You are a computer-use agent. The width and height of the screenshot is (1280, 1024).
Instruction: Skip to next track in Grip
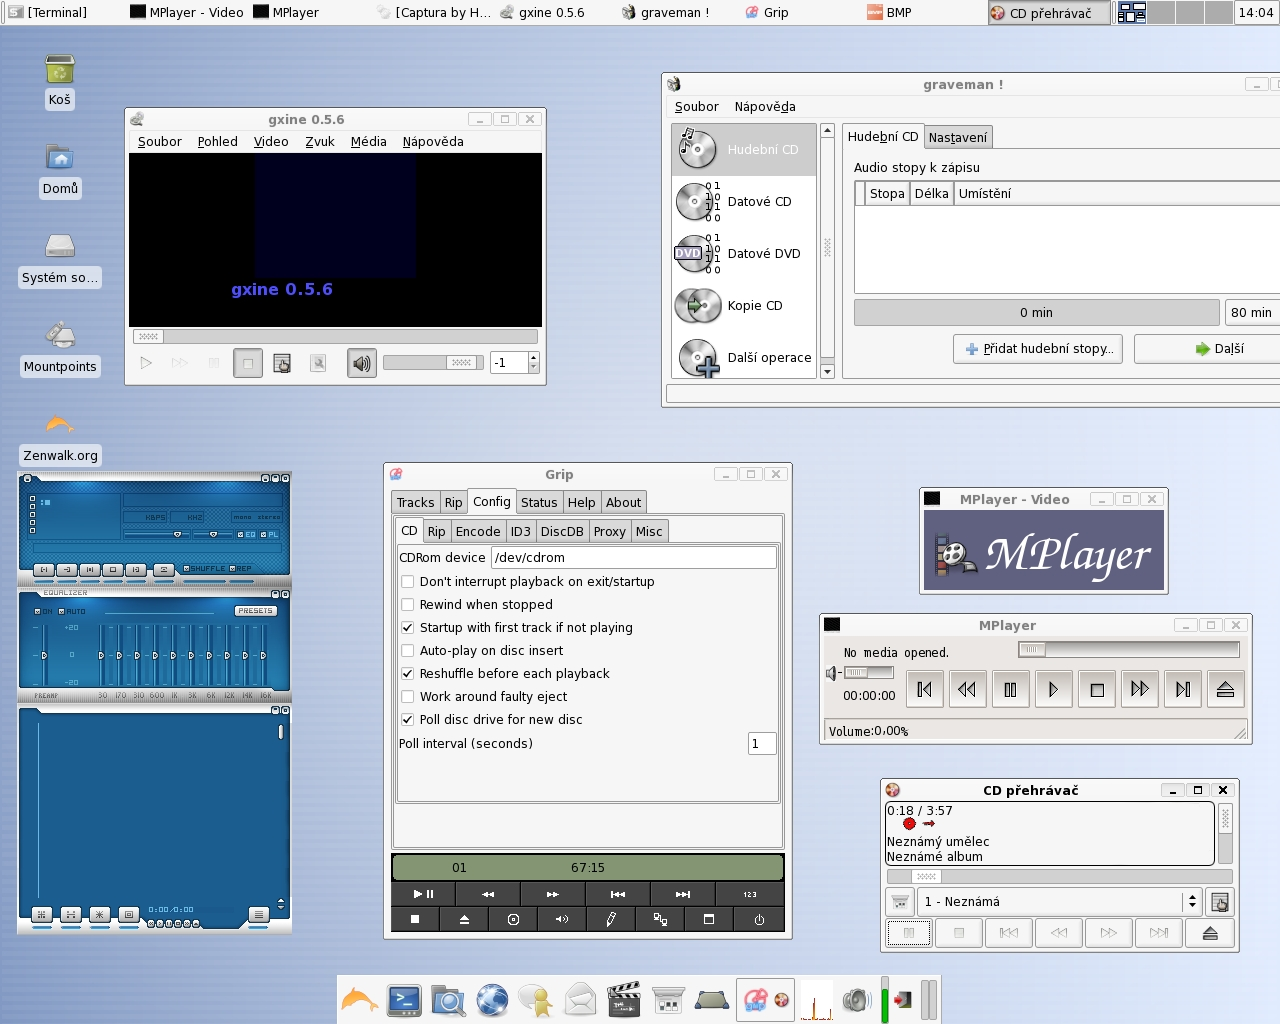coord(683,894)
